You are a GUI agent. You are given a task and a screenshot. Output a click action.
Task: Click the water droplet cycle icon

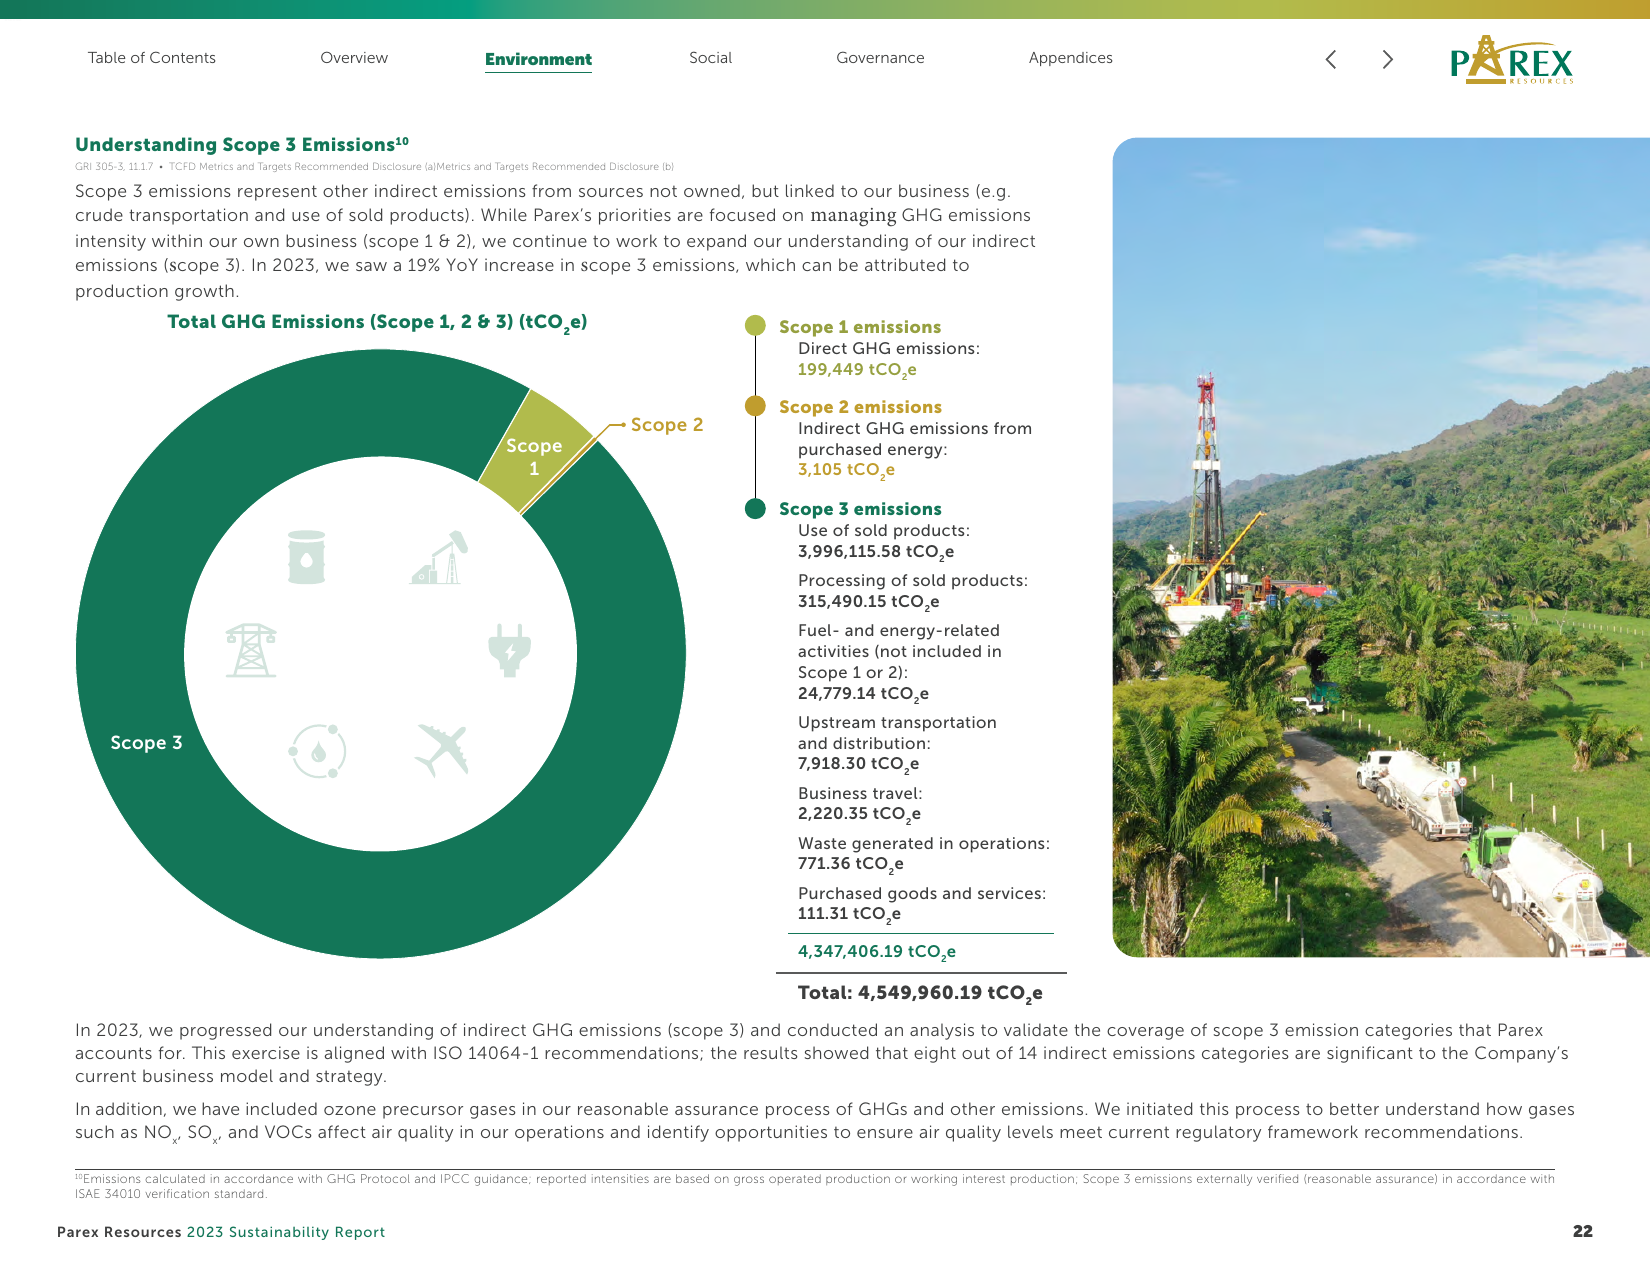(x=318, y=751)
